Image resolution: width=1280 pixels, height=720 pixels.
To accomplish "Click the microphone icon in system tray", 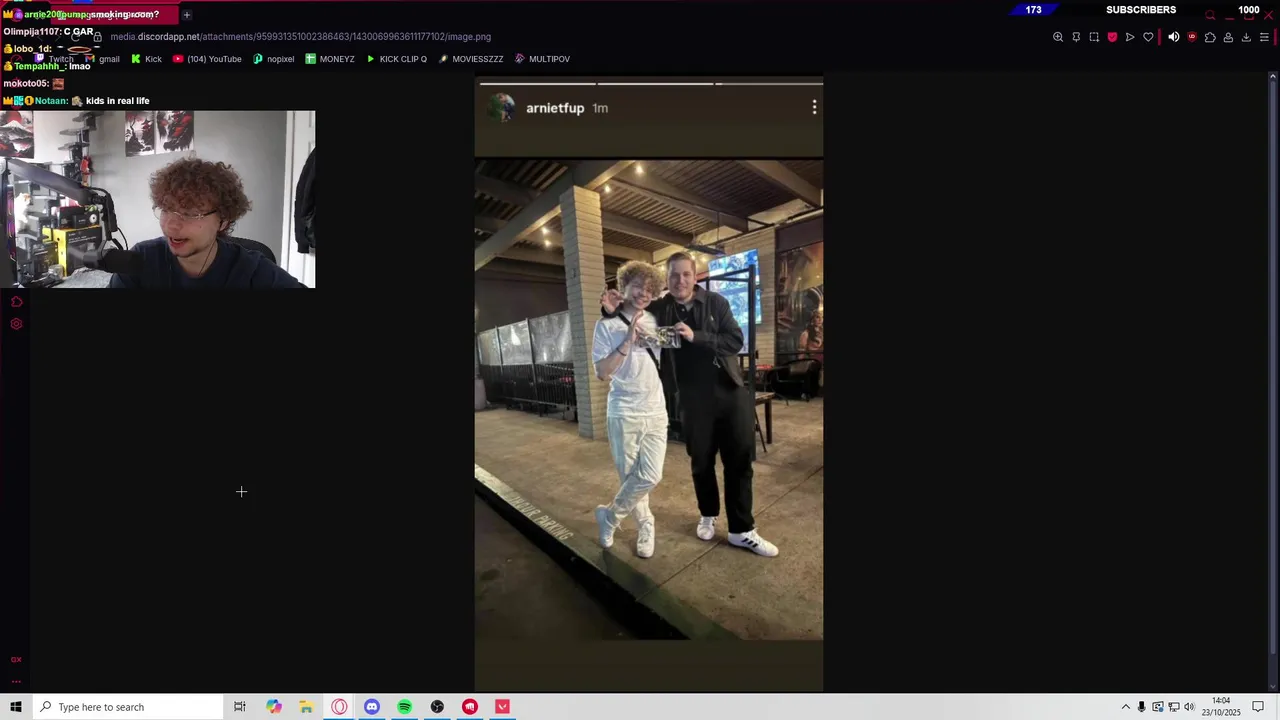I will pyautogui.click(x=1141, y=707).
